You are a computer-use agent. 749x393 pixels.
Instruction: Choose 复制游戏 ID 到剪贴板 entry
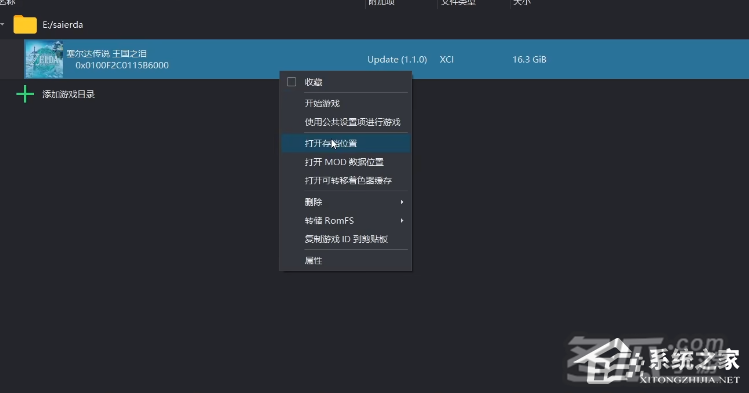(345, 239)
